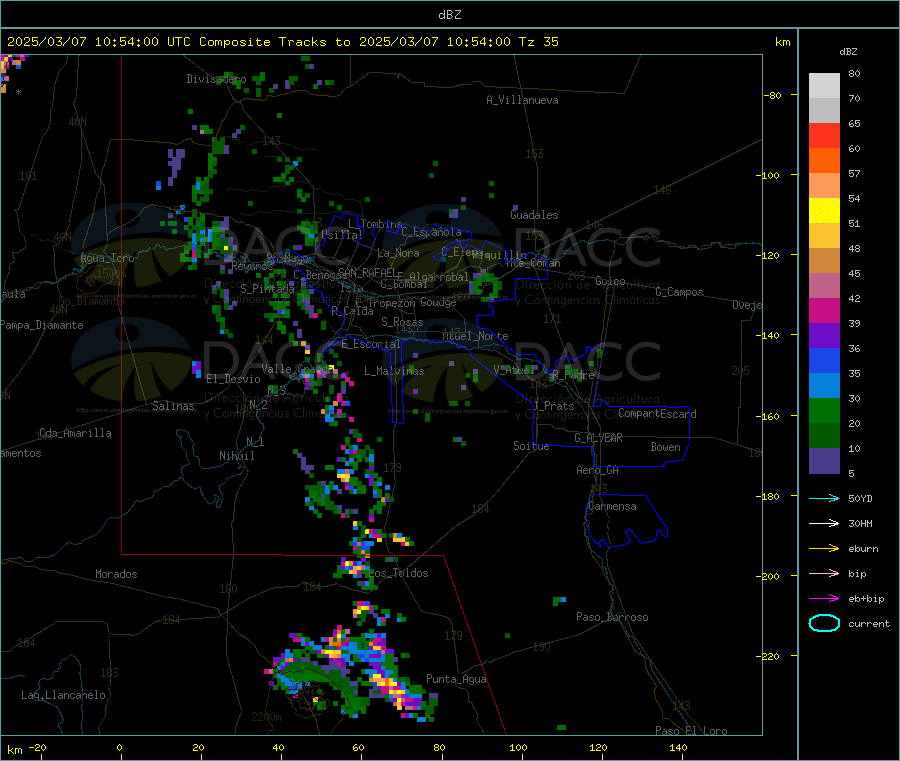The width and height of the screenshot is (900, 761).
Task: Click the 50YD cyan arrow legend icon
Action: (x=824, y=498)
